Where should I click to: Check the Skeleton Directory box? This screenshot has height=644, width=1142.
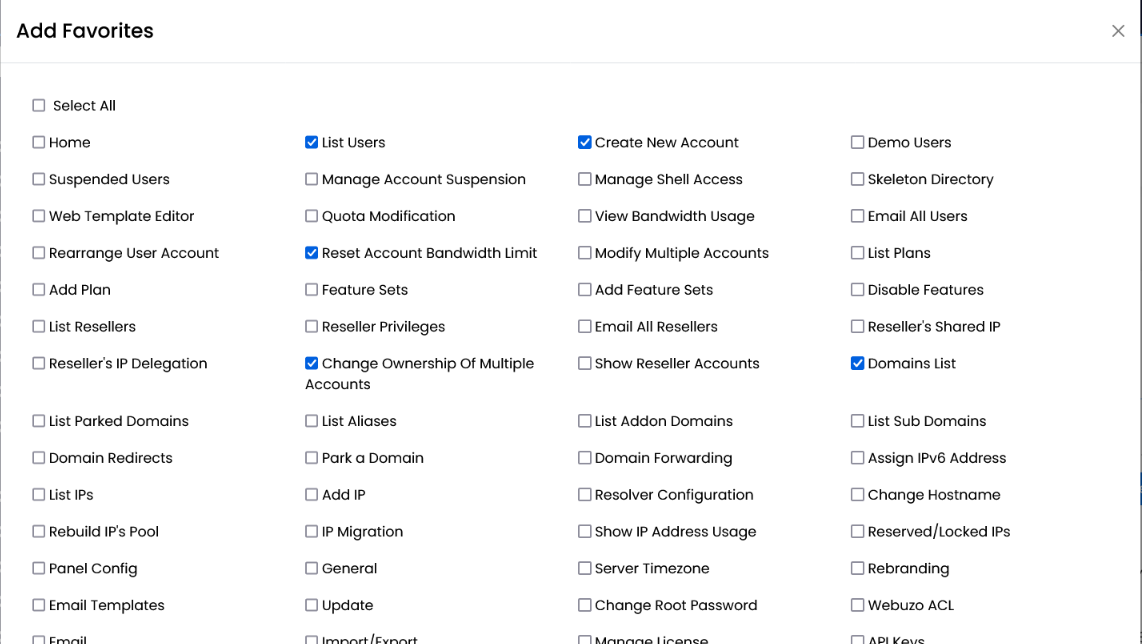click(x=857, y=179)
